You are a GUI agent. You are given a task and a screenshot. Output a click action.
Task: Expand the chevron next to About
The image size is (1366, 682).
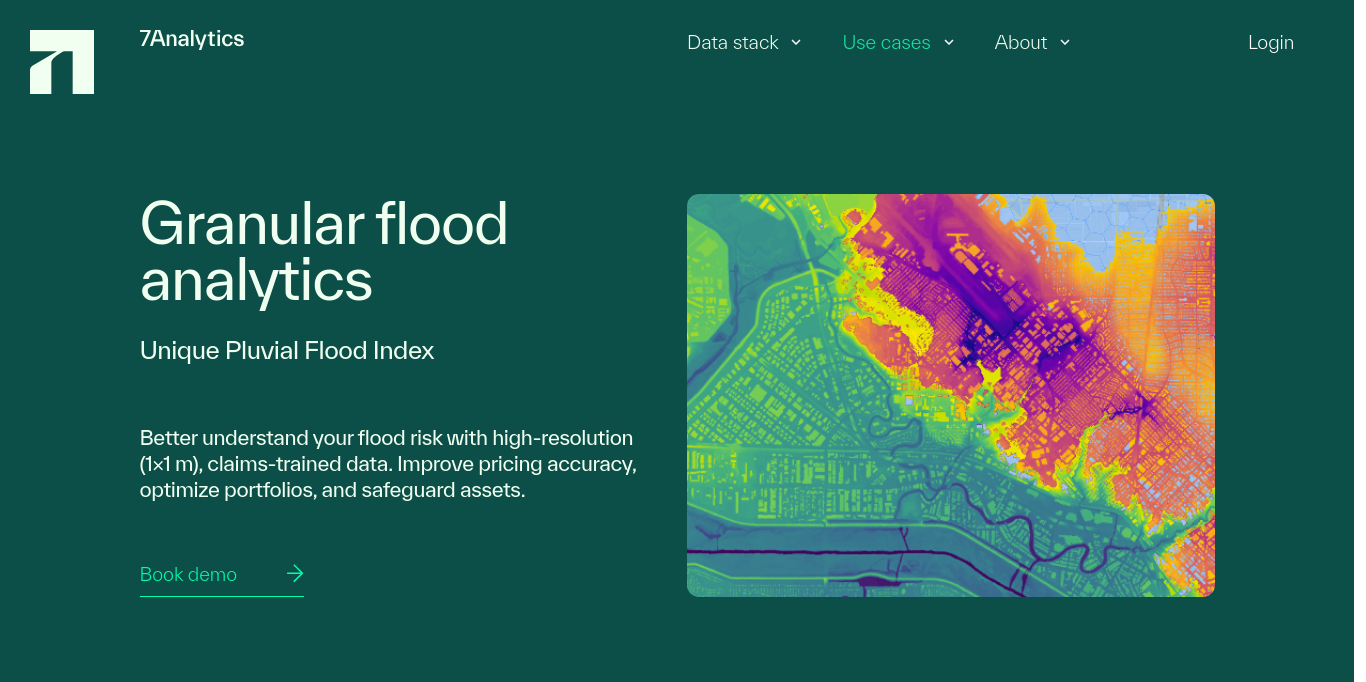(x=1065, y=42)
